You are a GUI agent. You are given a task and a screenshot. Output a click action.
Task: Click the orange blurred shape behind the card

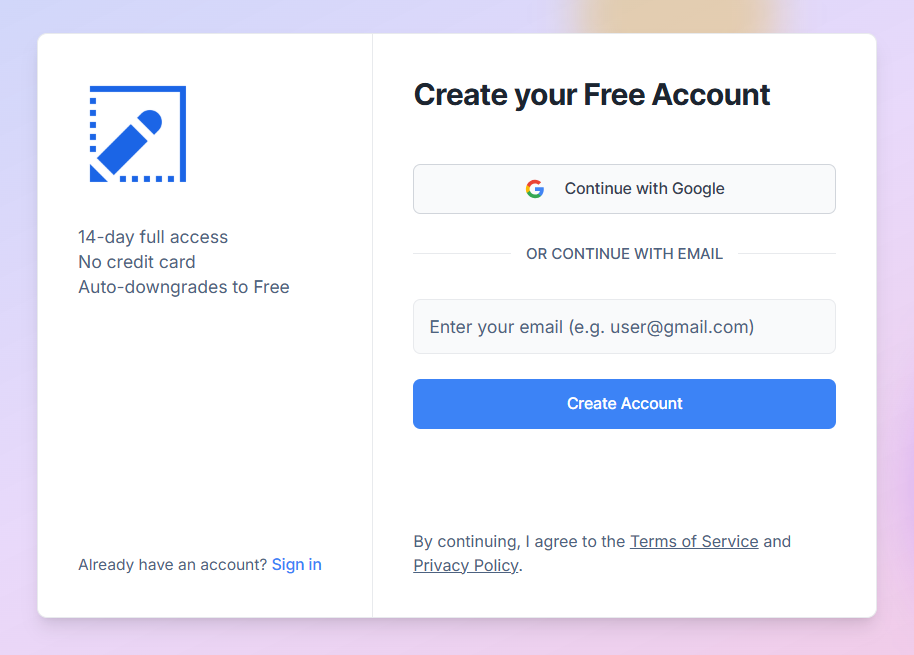(681, 16)
